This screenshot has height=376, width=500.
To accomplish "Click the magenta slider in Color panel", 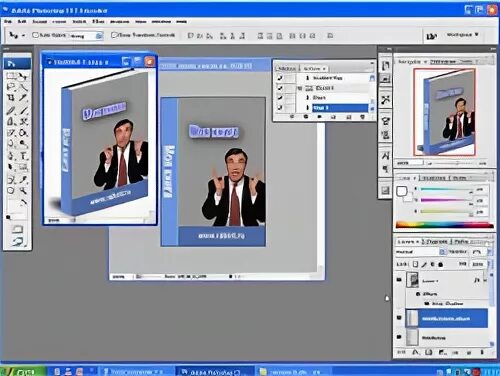I will tap(446, 200).
